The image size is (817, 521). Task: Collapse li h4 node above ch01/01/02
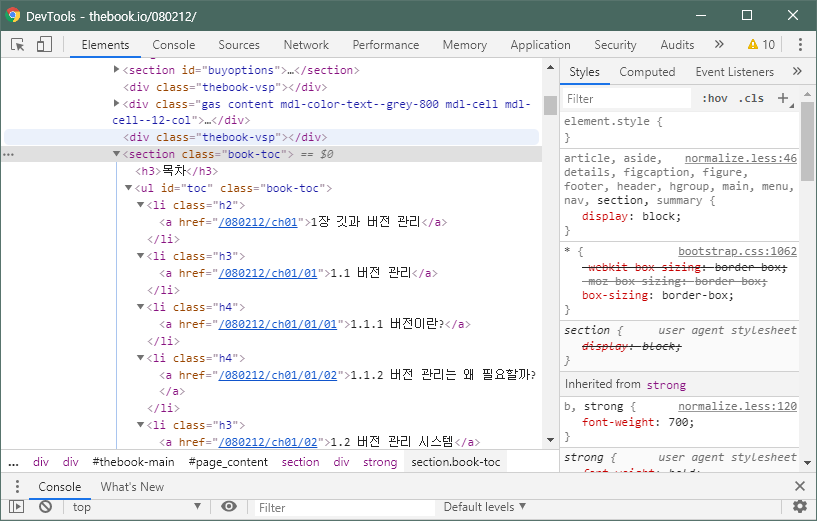(141, 358)
